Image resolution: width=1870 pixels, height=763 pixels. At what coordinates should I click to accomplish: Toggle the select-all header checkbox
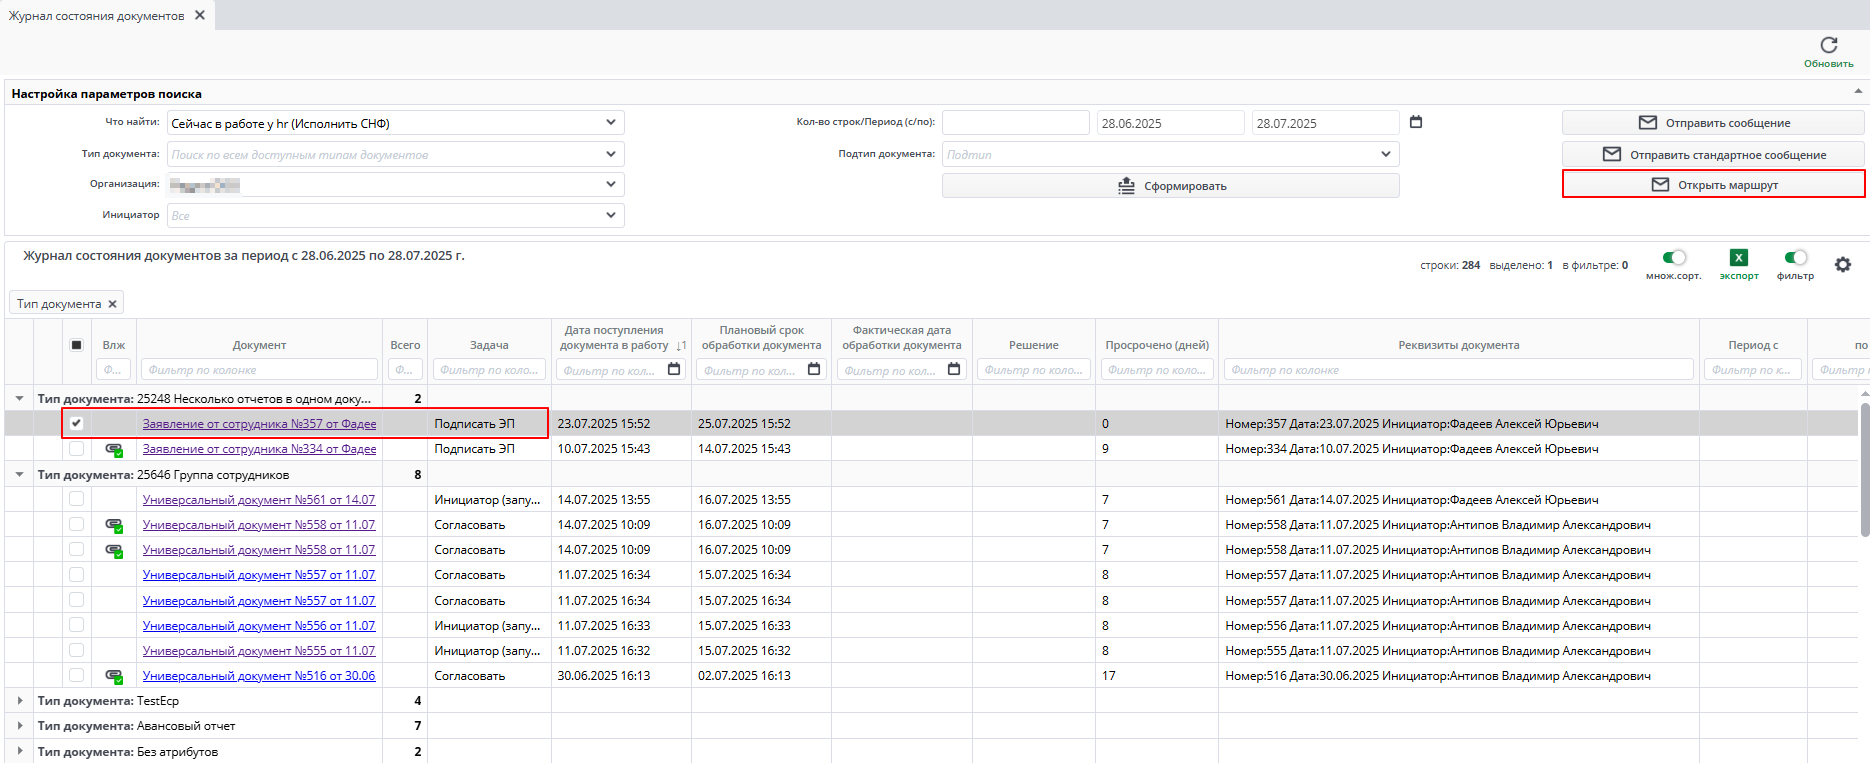pyautogui.click(x=76, y=345)
